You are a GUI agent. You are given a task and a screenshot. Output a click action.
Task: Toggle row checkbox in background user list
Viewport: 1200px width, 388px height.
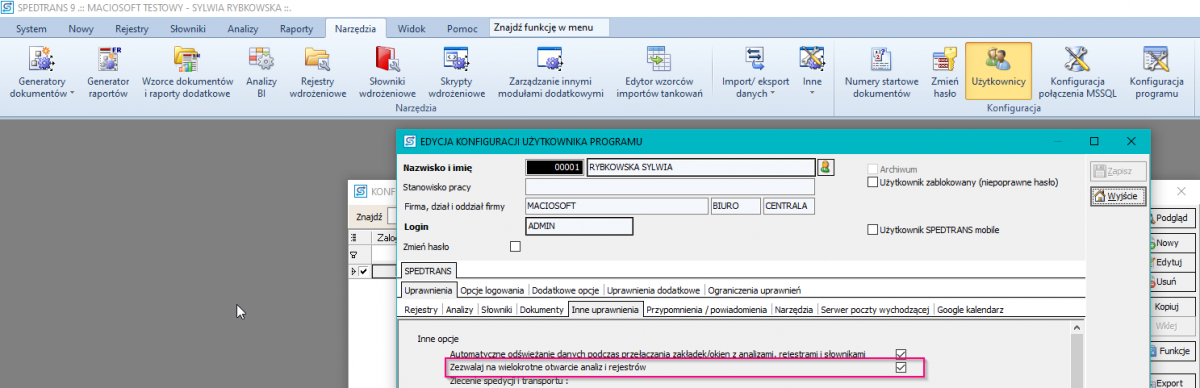[363, 271]
